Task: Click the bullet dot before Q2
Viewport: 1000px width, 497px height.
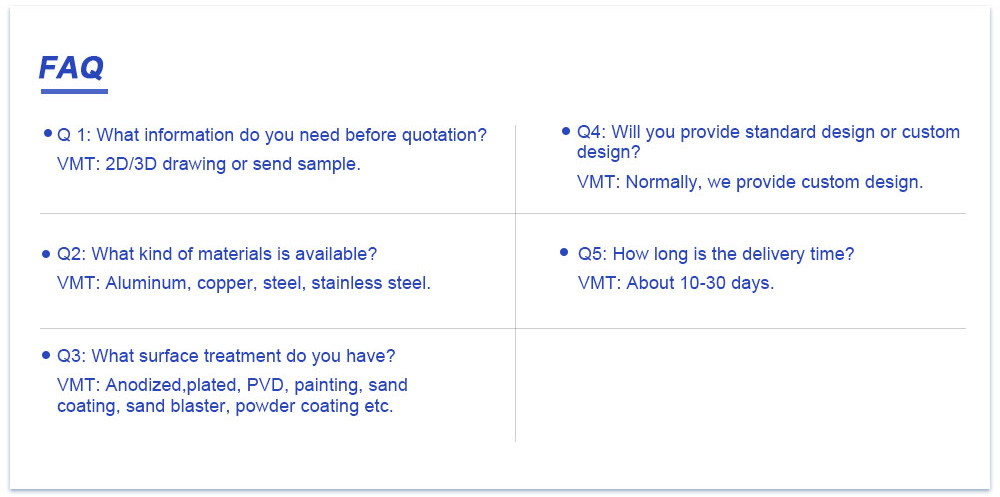Action: [x=46, y=254]
